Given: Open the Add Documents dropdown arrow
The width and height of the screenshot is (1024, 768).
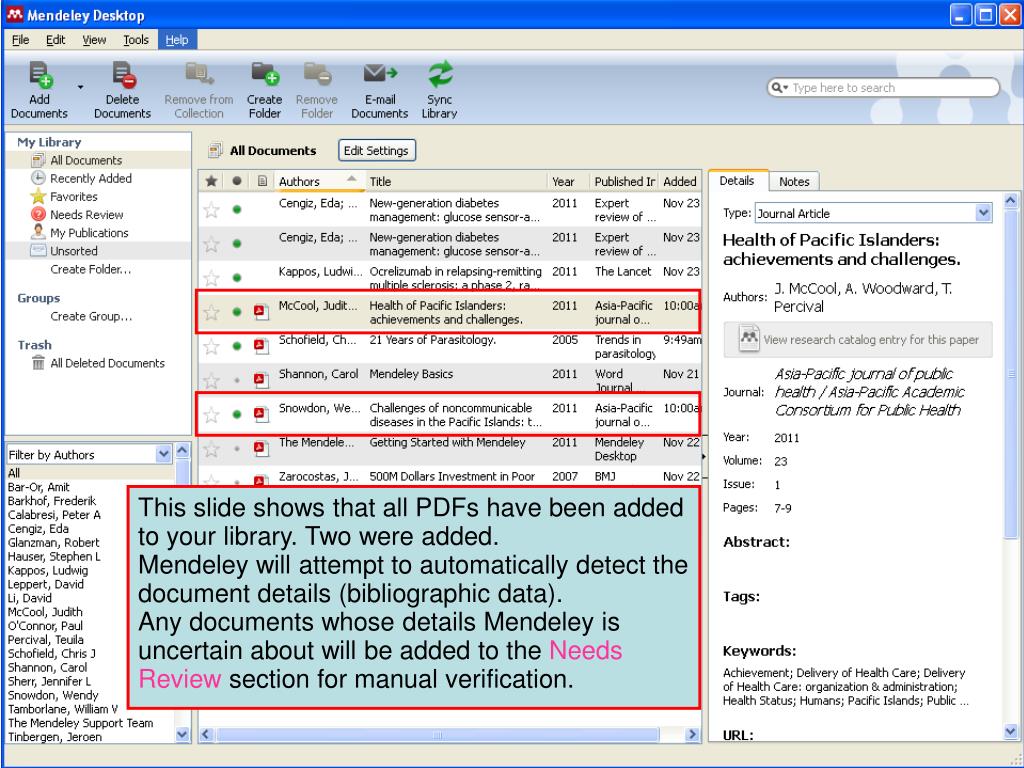Looking at the screenshot, I should click(80, 87).
